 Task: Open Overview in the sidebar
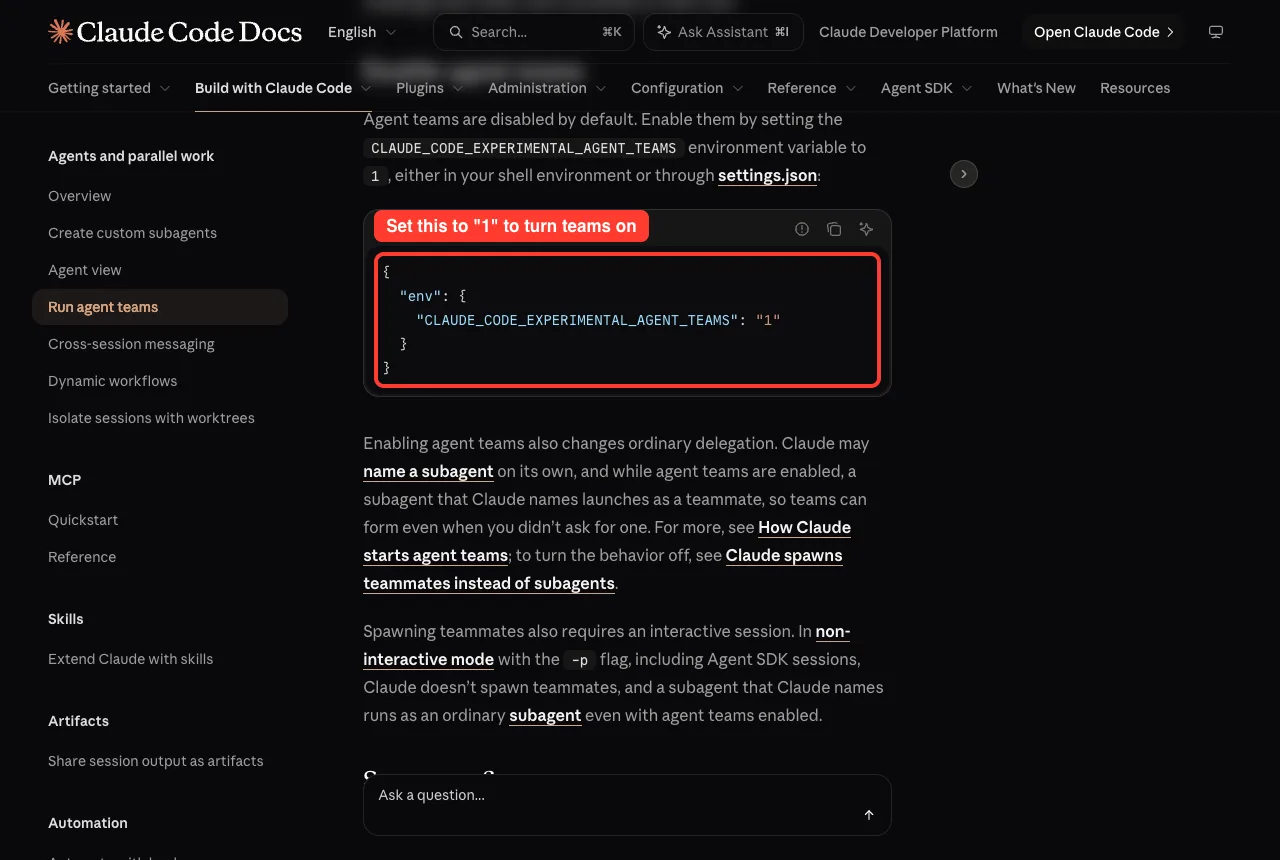[x=80, y=196]
